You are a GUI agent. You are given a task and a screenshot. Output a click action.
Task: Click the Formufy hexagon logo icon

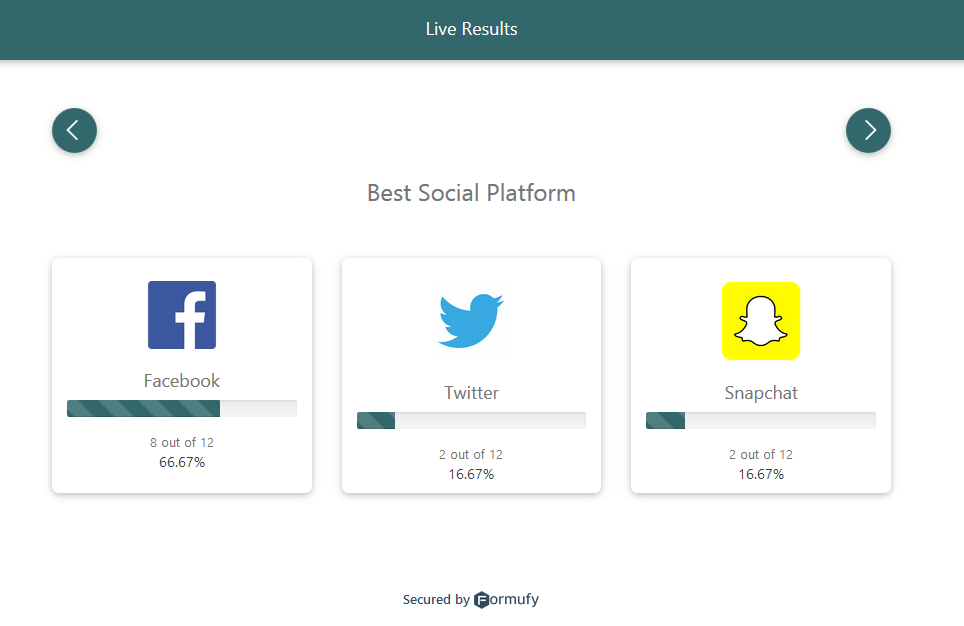482,599
